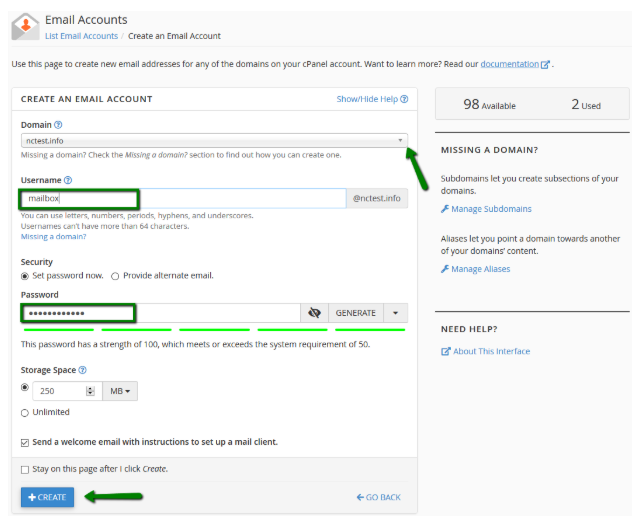Open the MB storage unit dropdown
This screenshot has height=525, width=640.
(x=119, y=391)
